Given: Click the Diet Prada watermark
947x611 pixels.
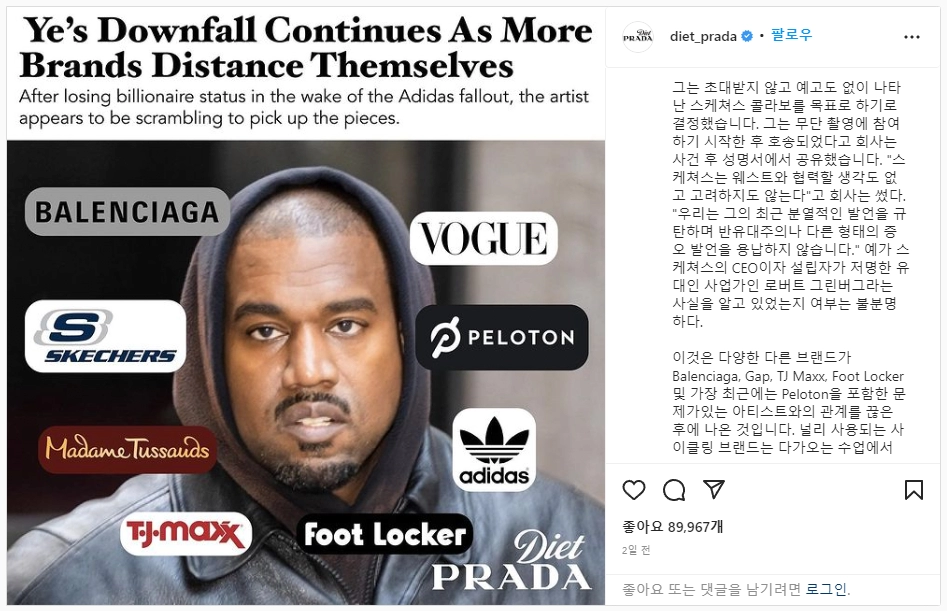Looking at the screenshot, I should pyautogui.click(x=511, y=561).
